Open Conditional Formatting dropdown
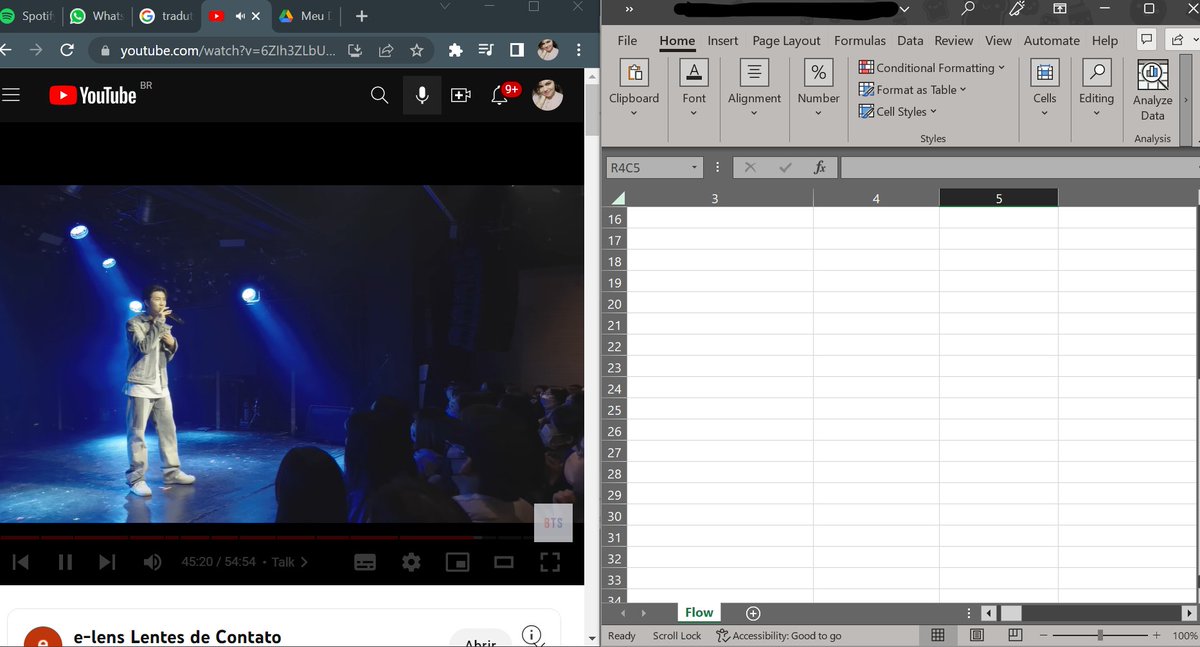This screenshot has width=1200, height=647. [x=932, y=68]
